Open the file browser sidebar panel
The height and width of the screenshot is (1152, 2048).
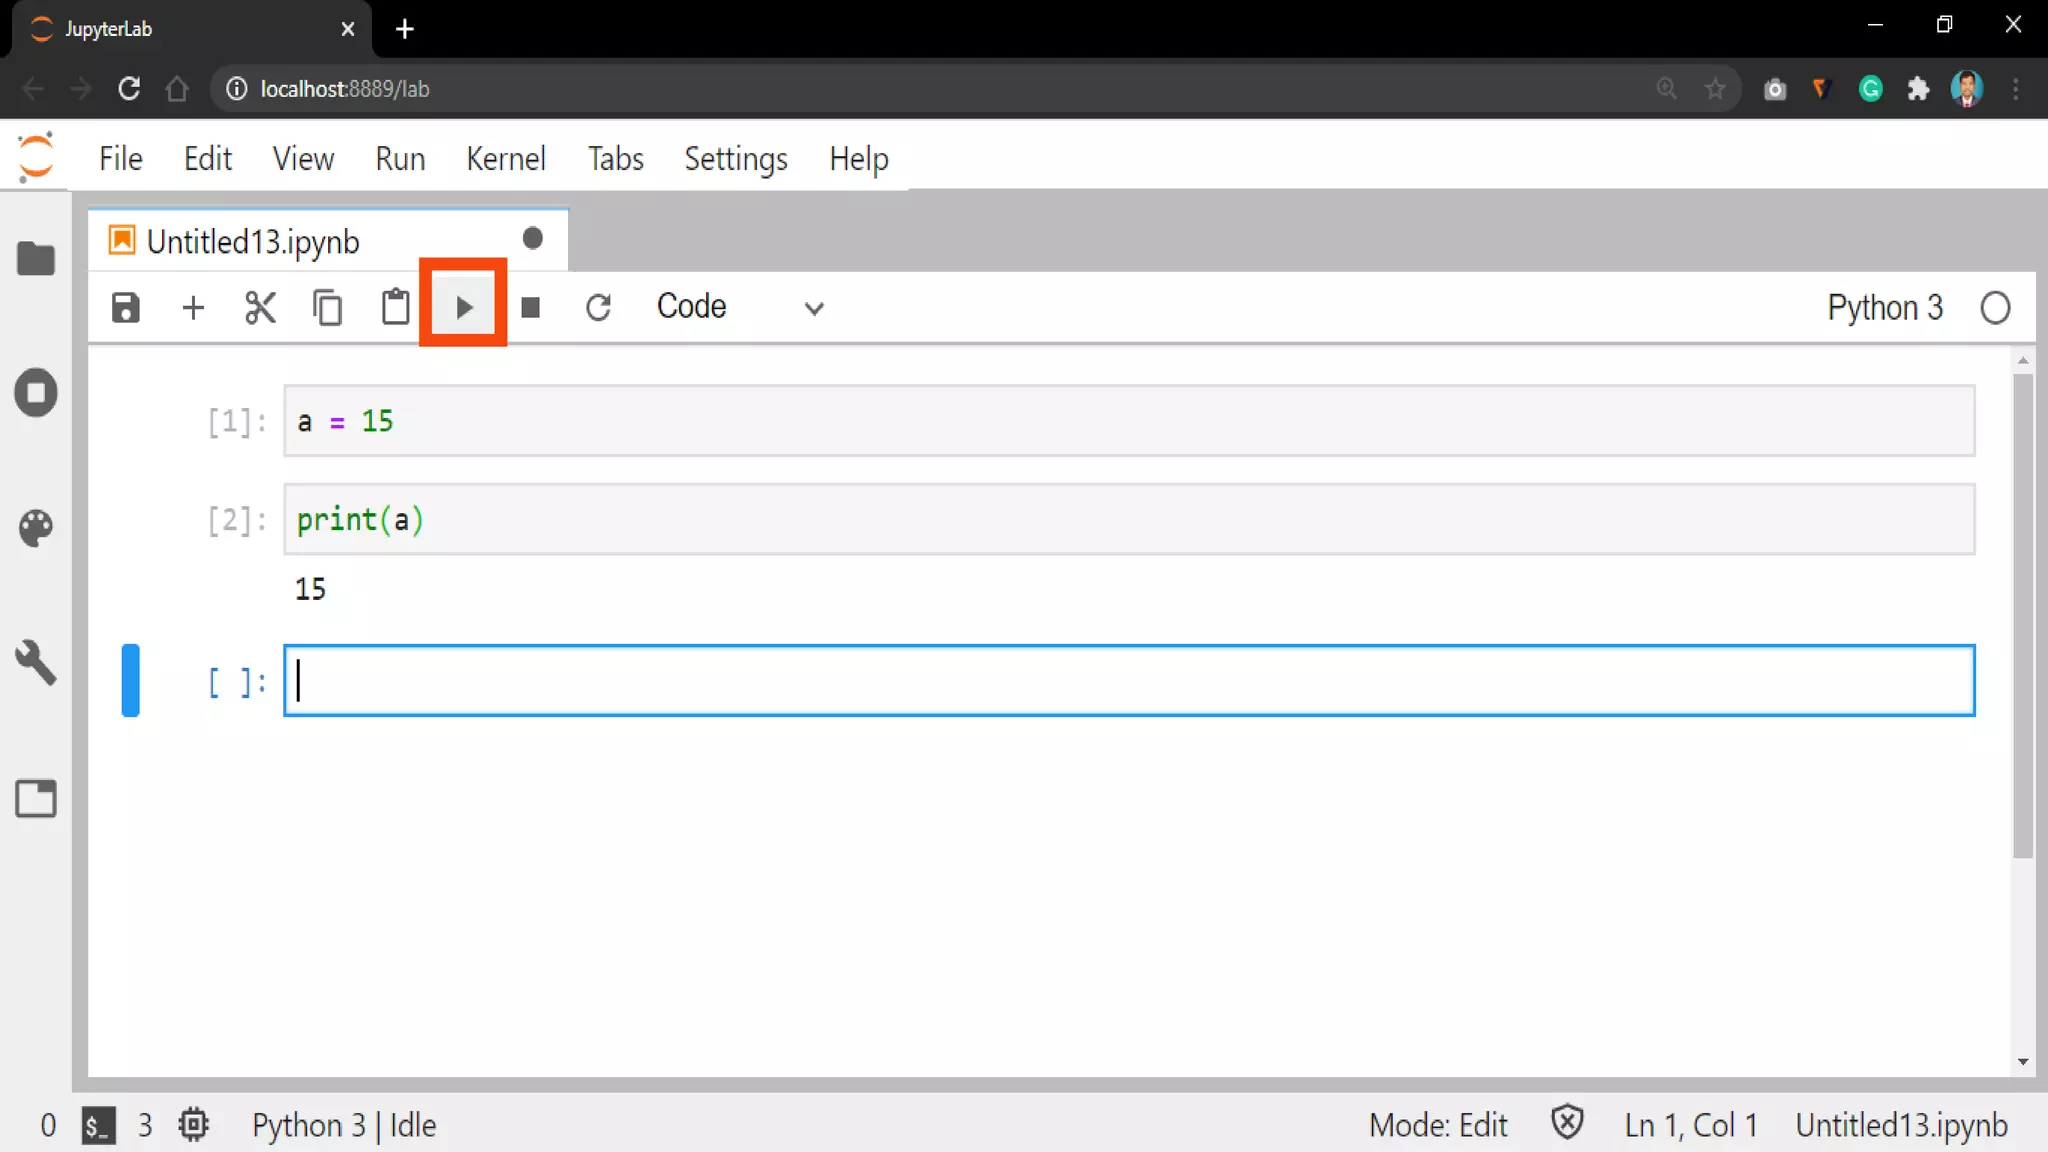click(36, 259)
